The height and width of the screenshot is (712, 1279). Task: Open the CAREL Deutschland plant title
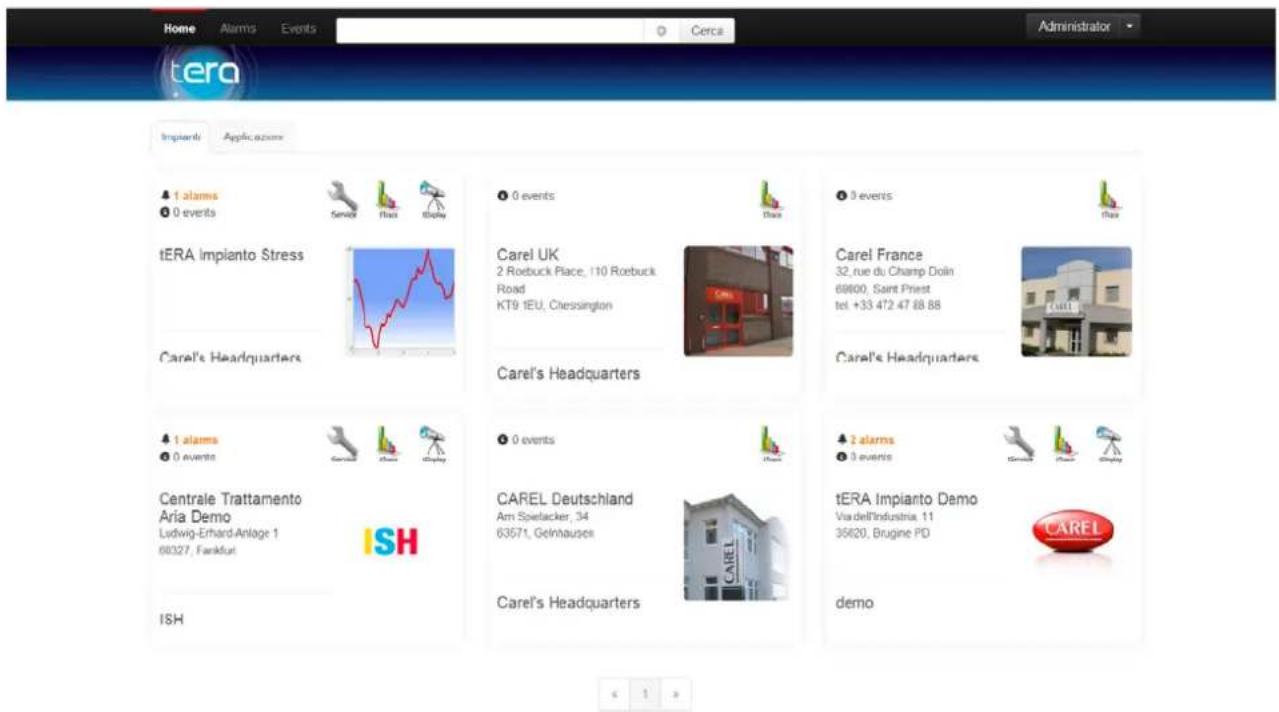[565, 499]
